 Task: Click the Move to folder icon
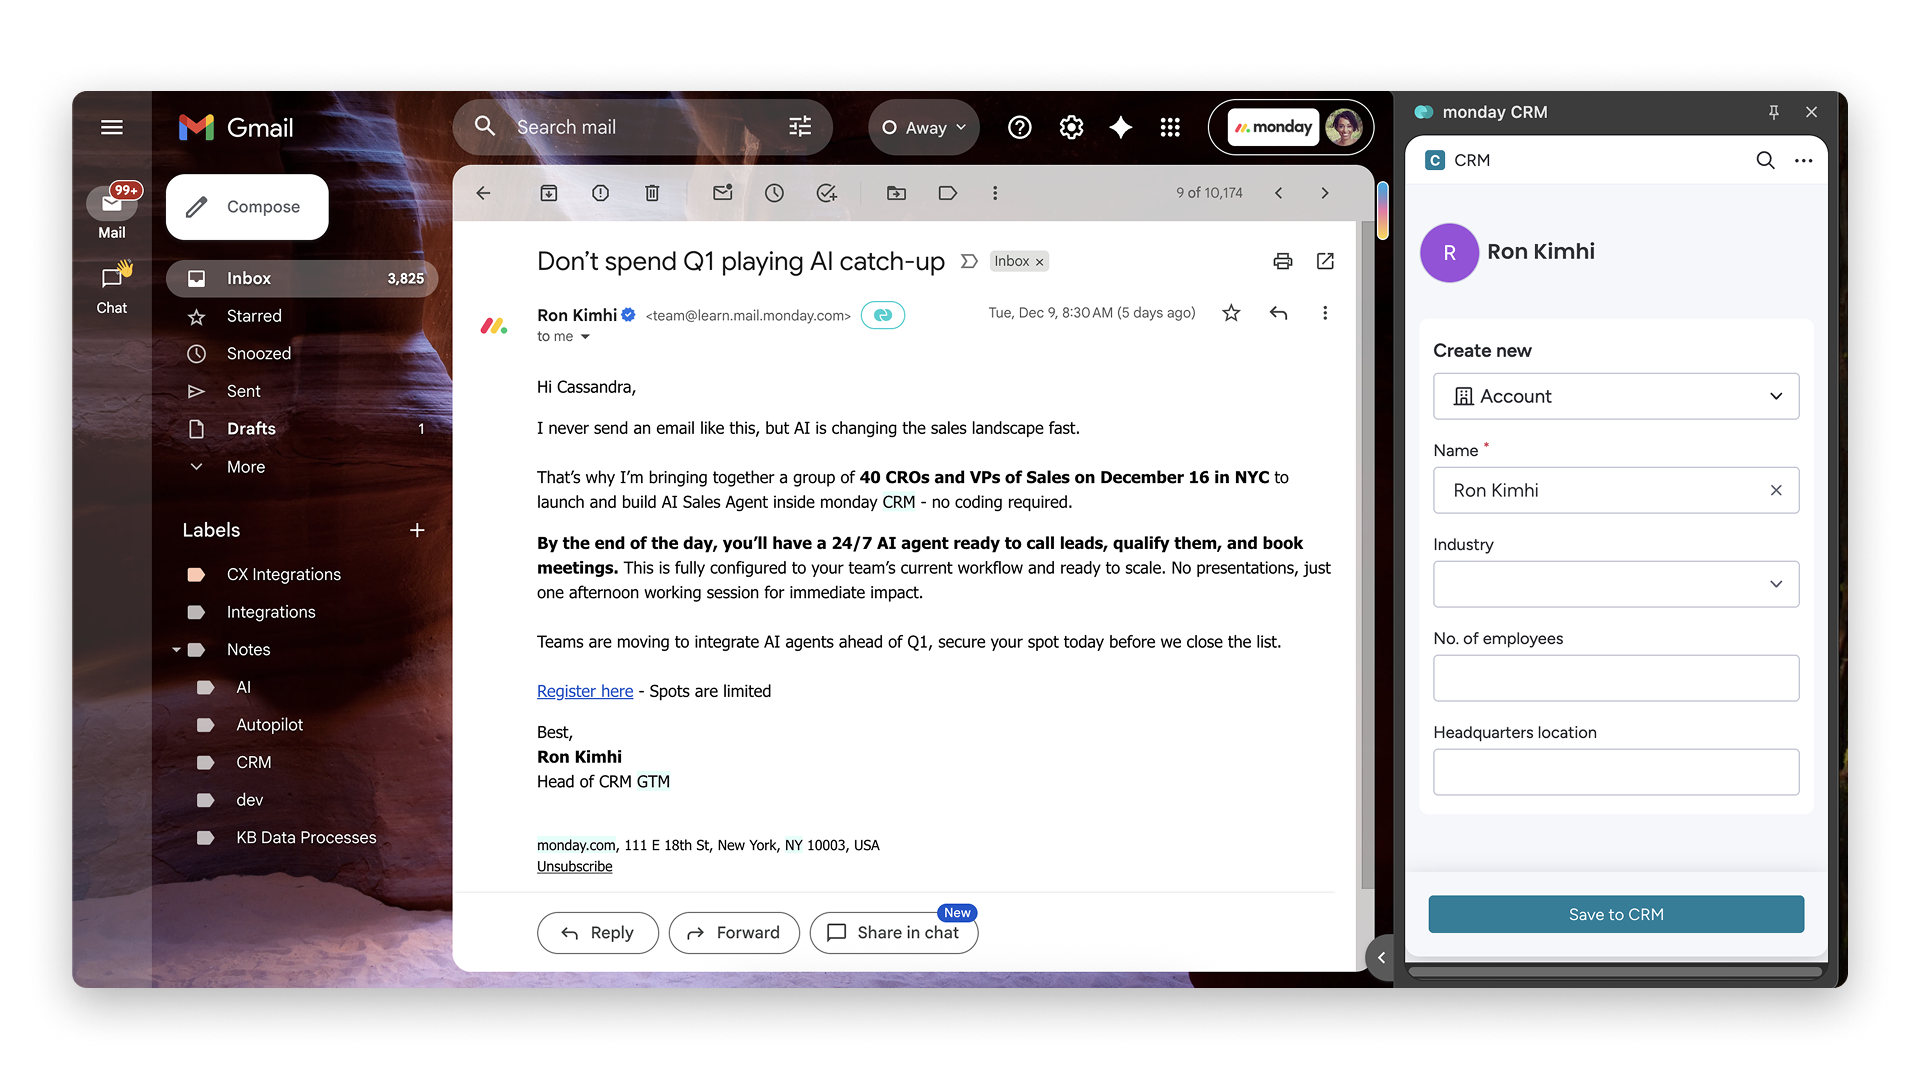pos(896,193)
